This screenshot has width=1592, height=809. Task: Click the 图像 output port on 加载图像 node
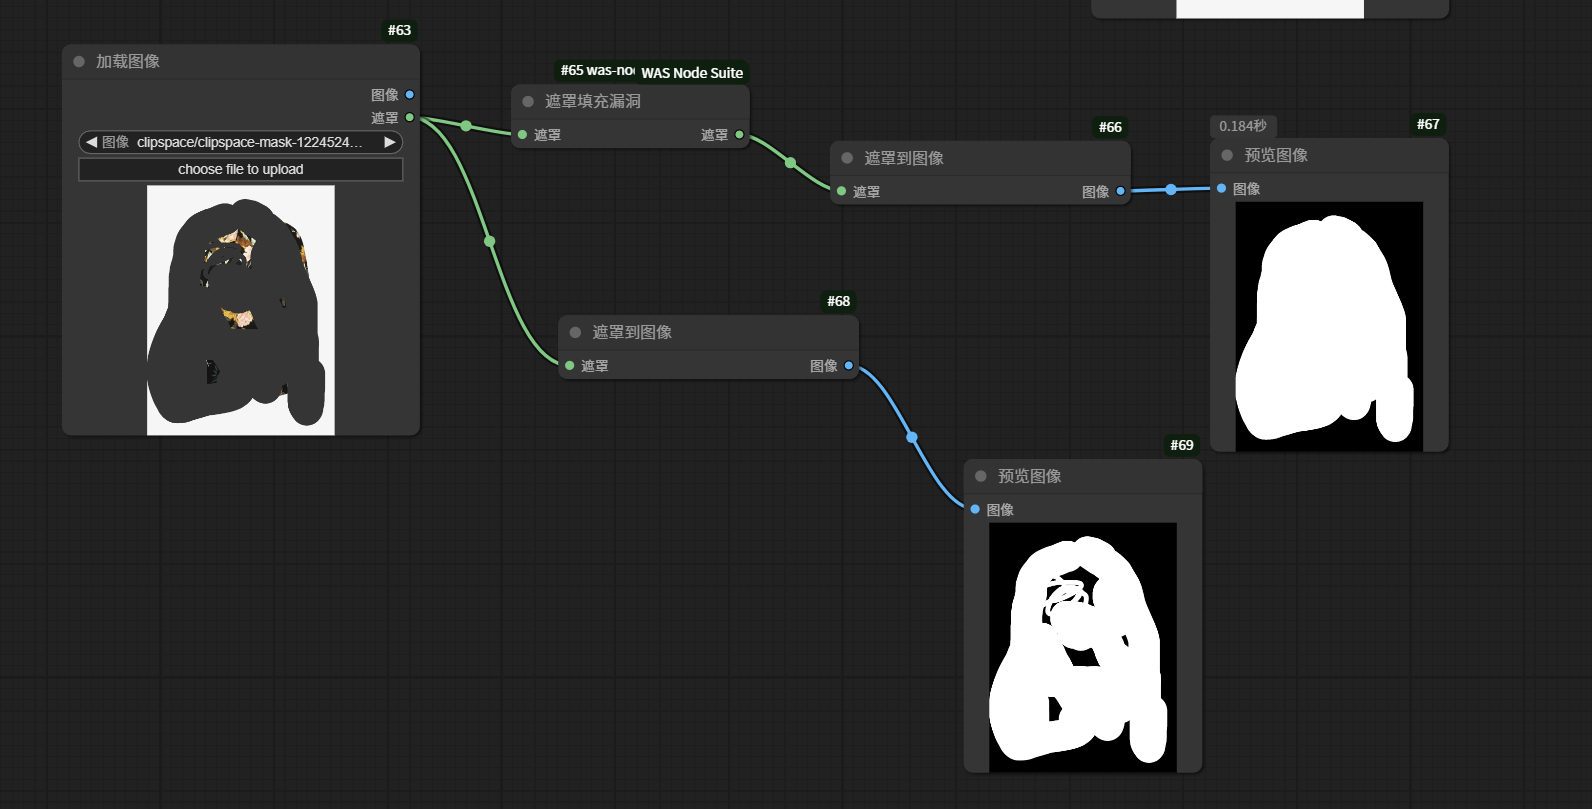410,95
